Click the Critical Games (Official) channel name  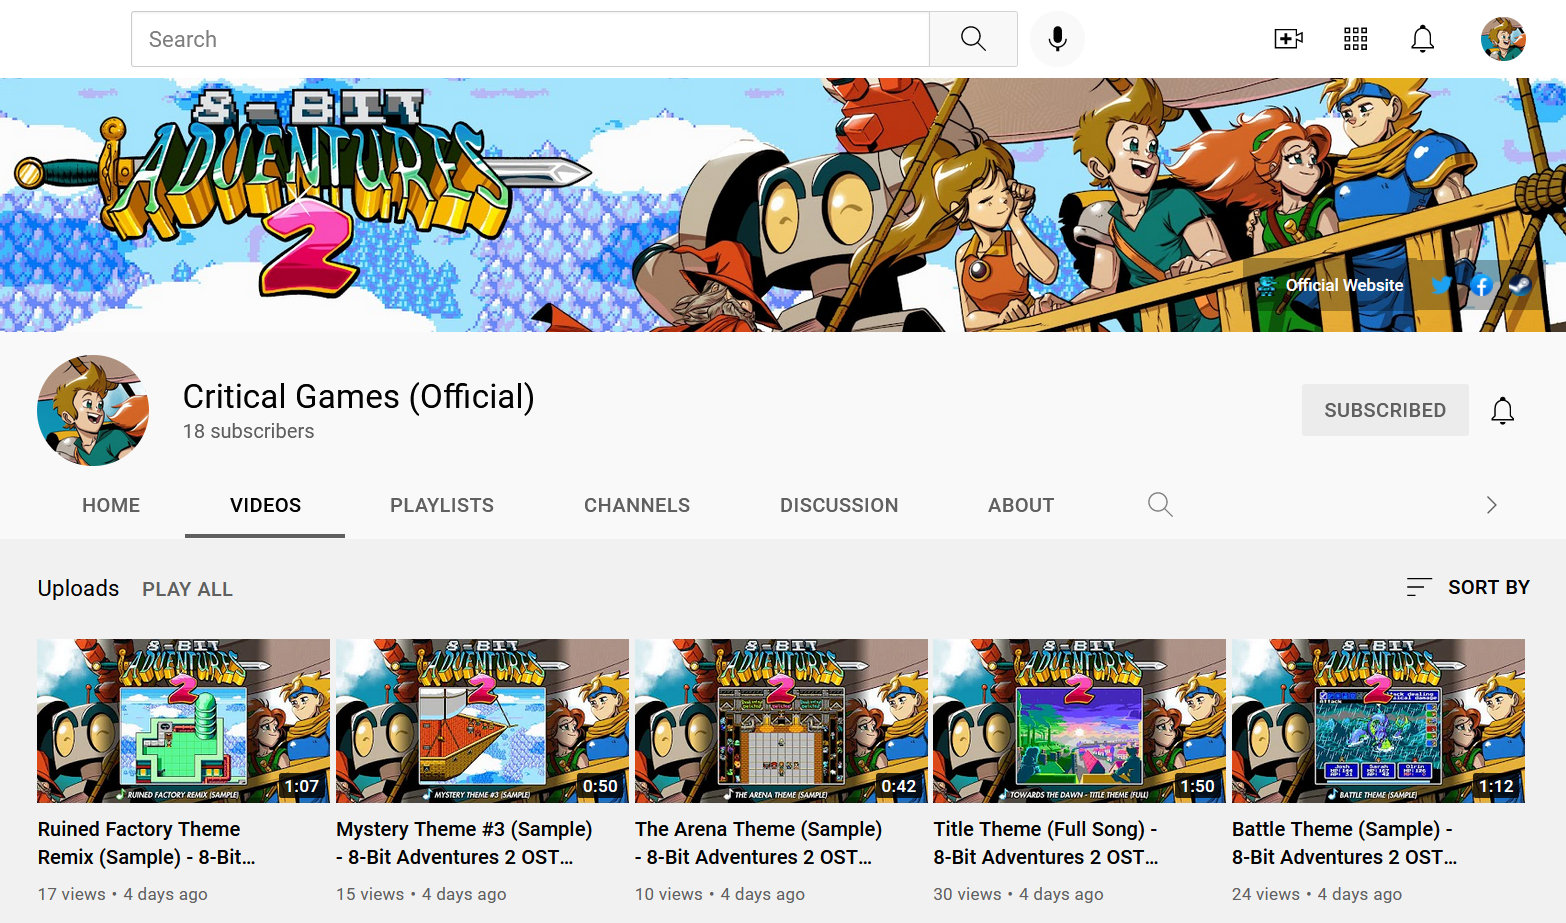point(358,396)
